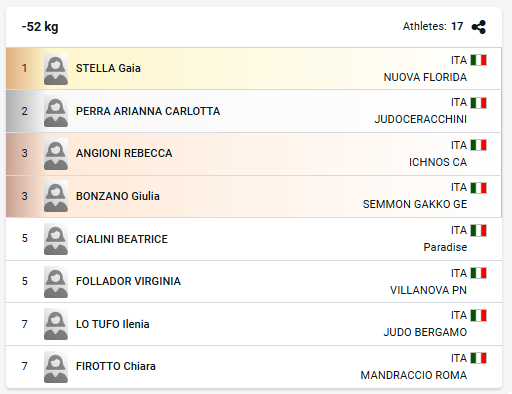Open BONZANO Giulia's athlete link
The height and width of the screenshot is (394, 512).
pos(118,196)
